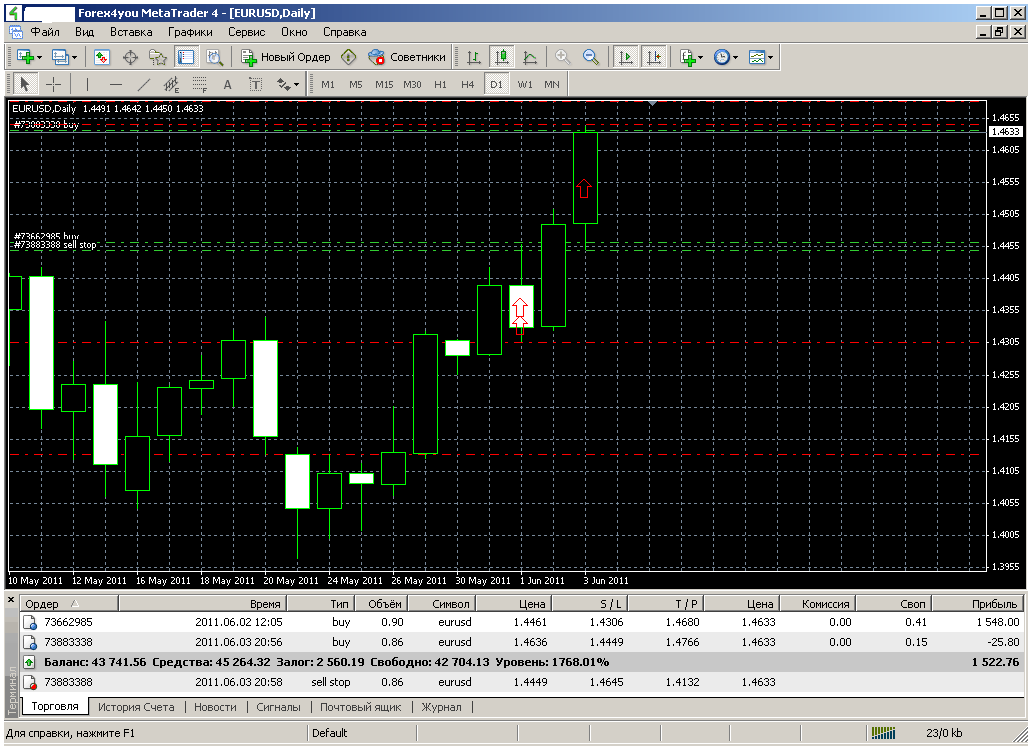
Task: Enable chart auto-scroll toggle
Action: [x=626, y=57]
